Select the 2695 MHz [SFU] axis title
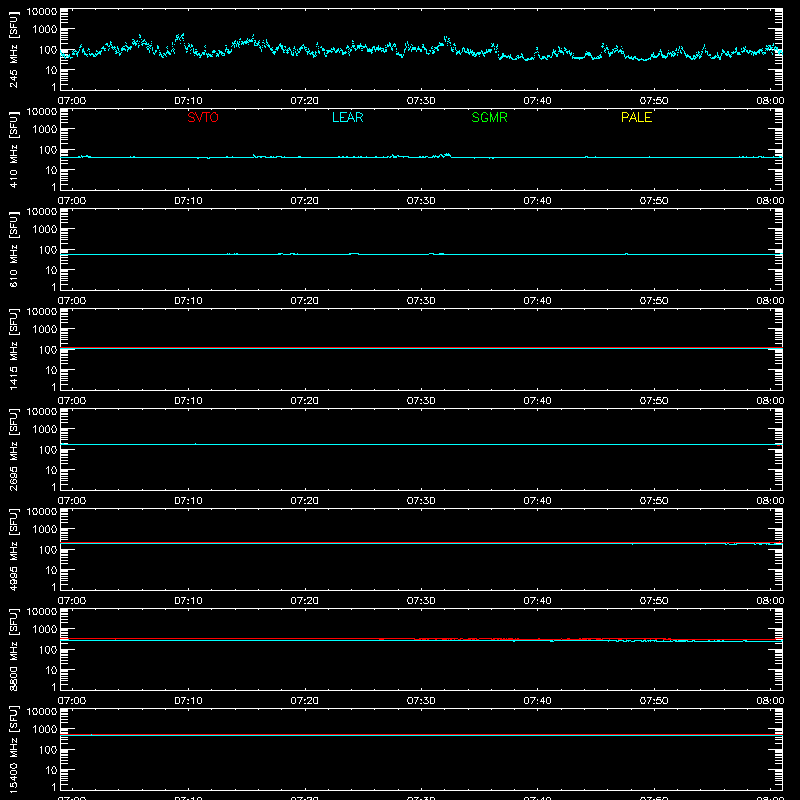The image size is (800, 800). tap(13, 449)
